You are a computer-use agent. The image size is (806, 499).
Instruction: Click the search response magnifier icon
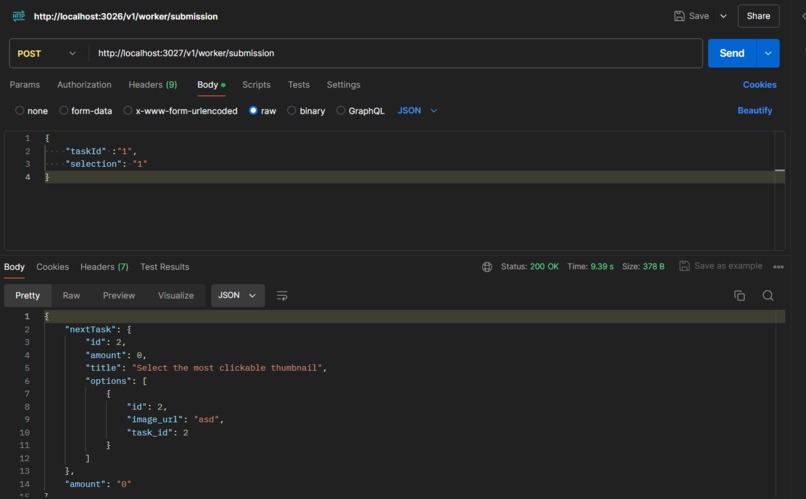click(768, 295)
